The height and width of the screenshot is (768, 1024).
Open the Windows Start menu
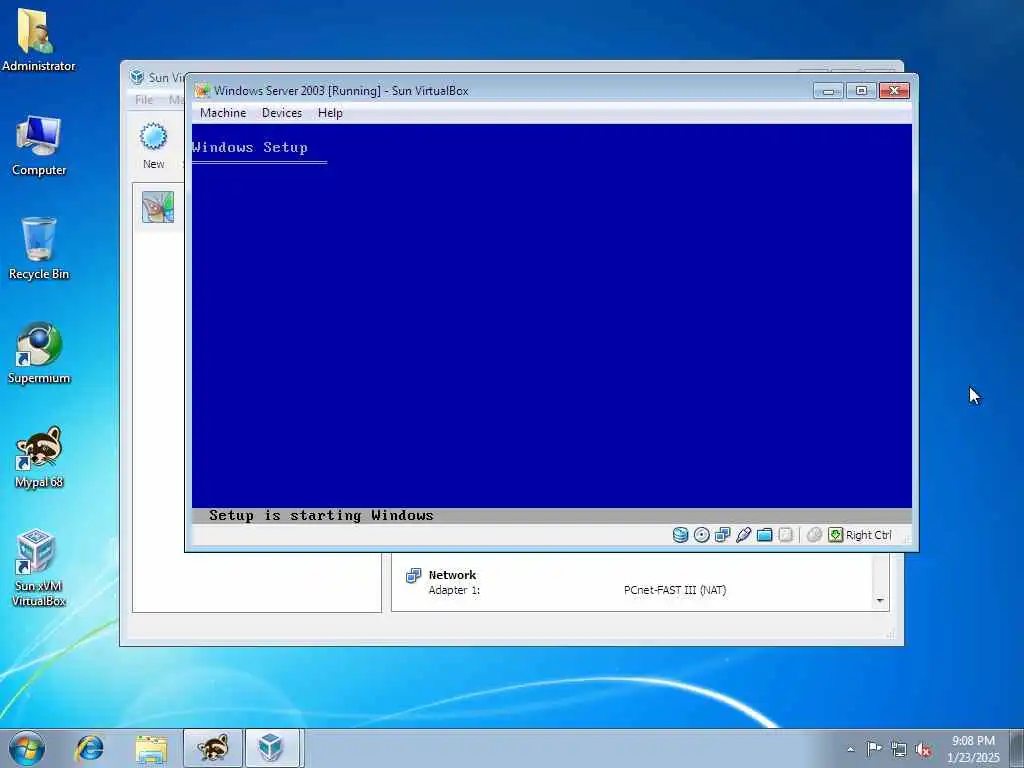pos(27,748)
